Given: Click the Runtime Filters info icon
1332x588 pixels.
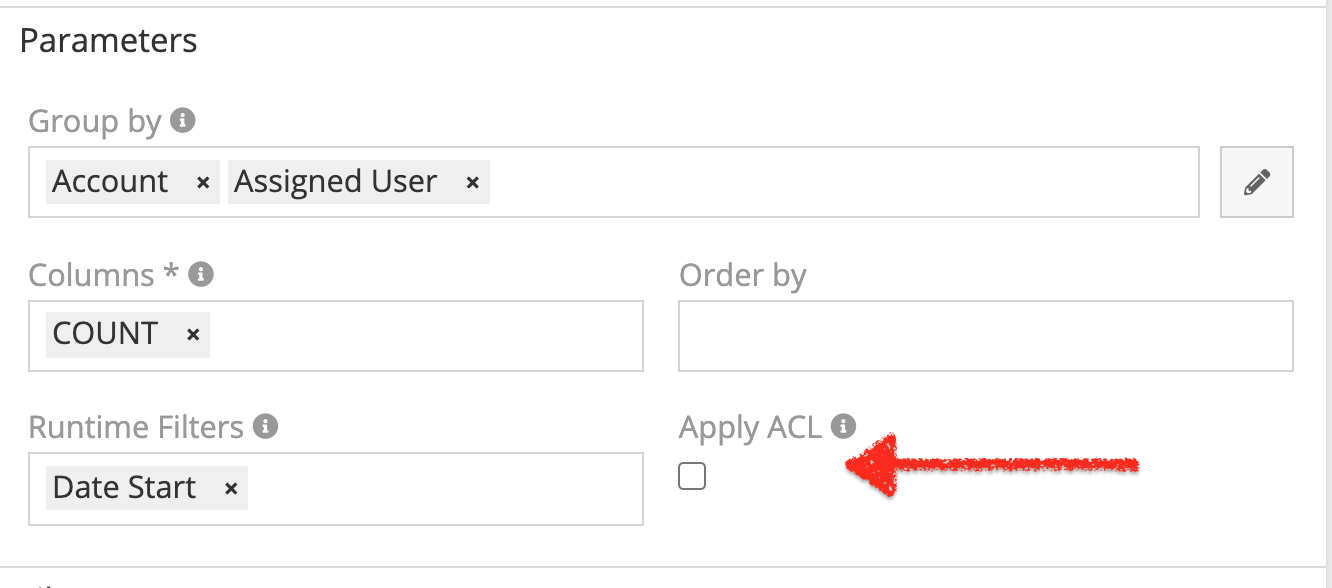Looking at the screenshot, I should 265,427.
